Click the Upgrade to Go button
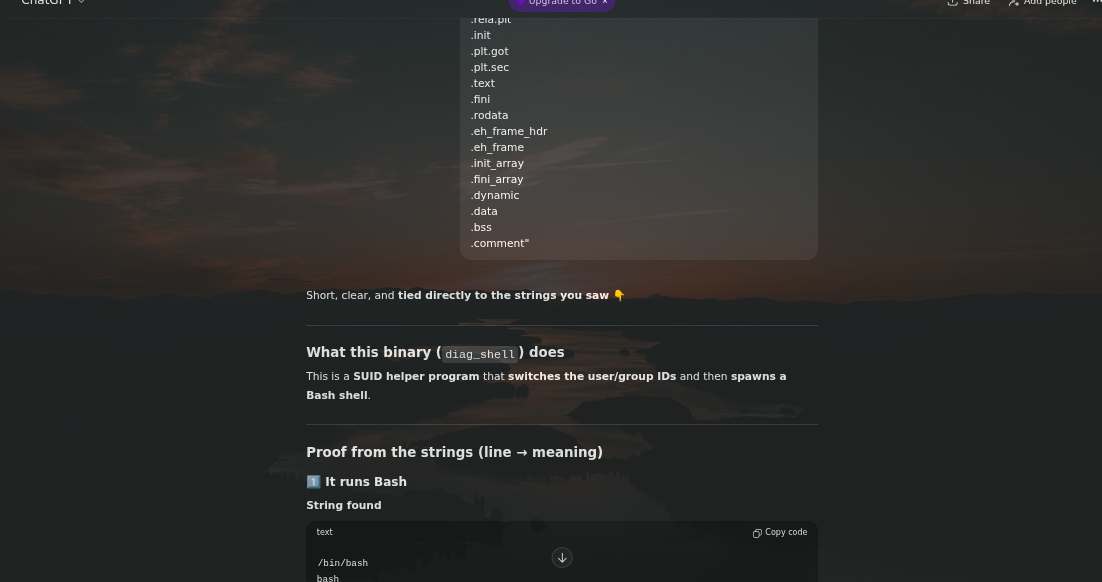1102x582 pixels. (x=562, y=3)
